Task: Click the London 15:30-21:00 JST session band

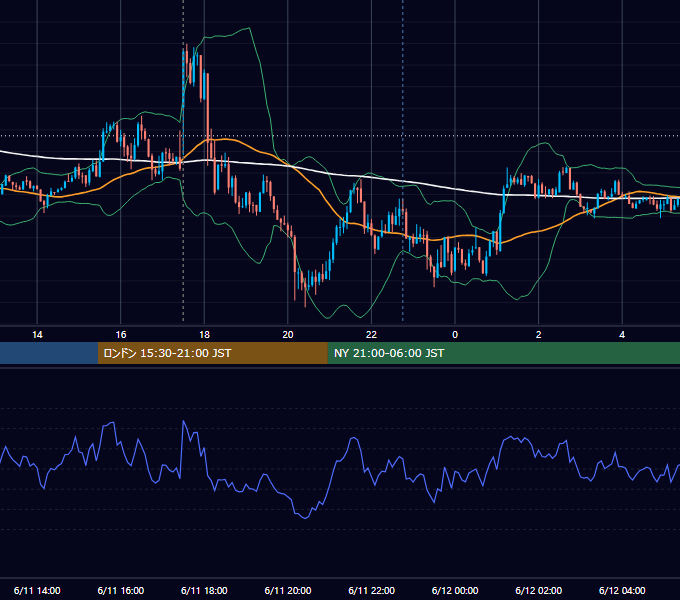Action: [x=212, y=353]
